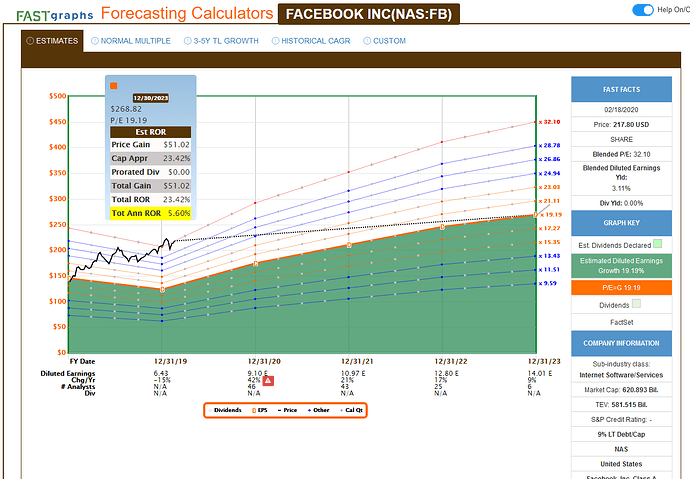
Task: Click the $500 y-axis label
Action: pos(58,96)
